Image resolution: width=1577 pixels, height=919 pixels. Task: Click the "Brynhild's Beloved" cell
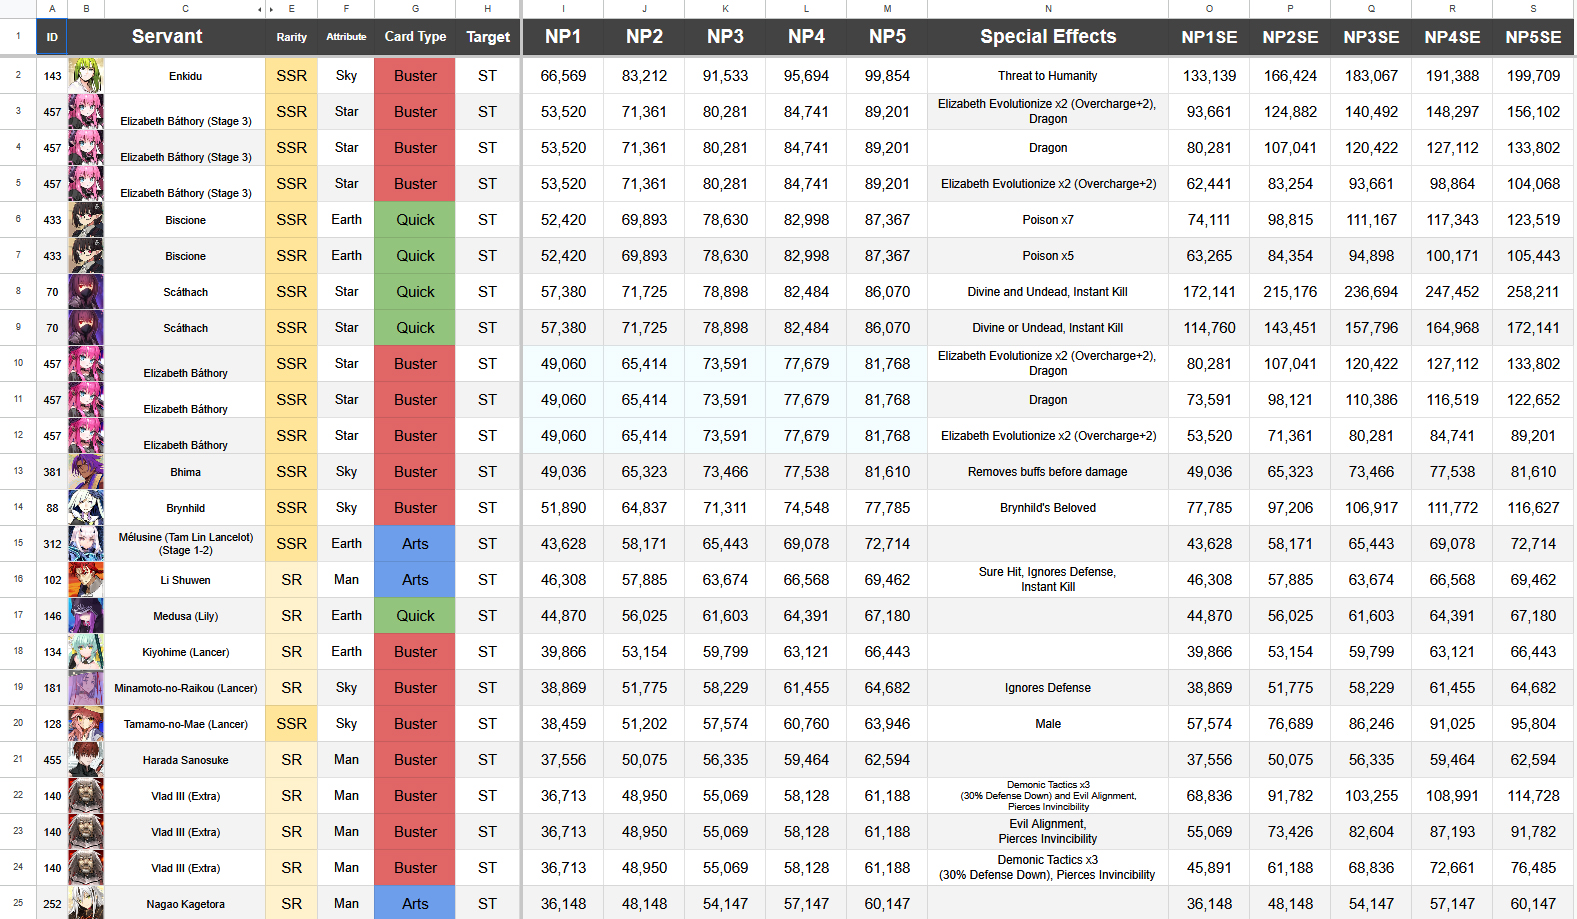(x=1048, y=508)
